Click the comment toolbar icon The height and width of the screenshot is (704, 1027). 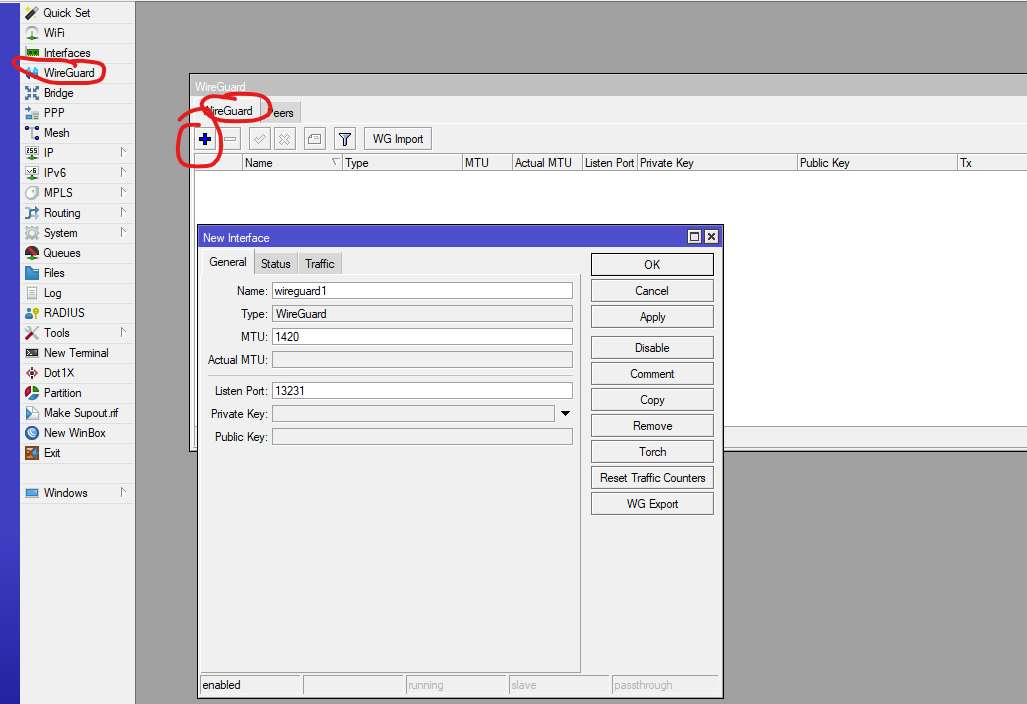coord(314,139)
